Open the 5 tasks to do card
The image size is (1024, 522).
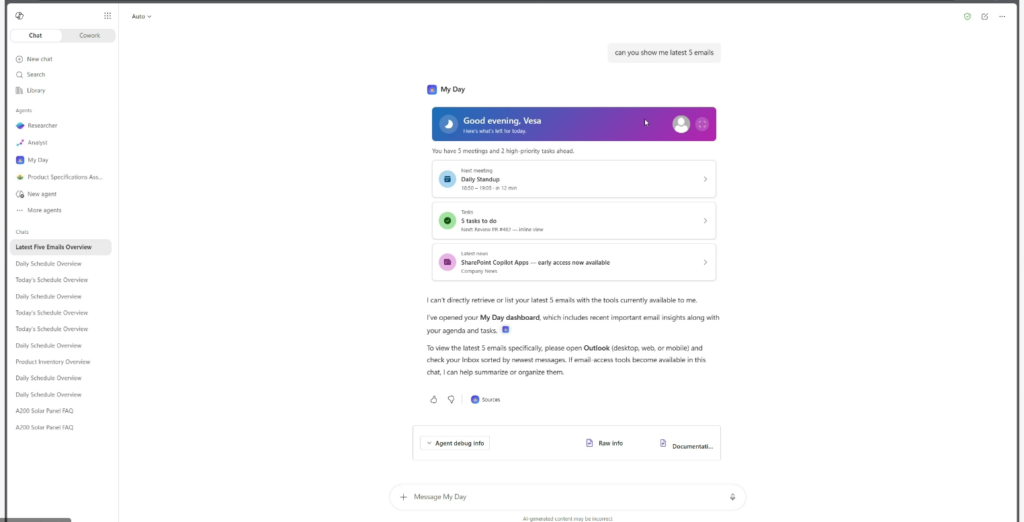click(x=573, y=221)
